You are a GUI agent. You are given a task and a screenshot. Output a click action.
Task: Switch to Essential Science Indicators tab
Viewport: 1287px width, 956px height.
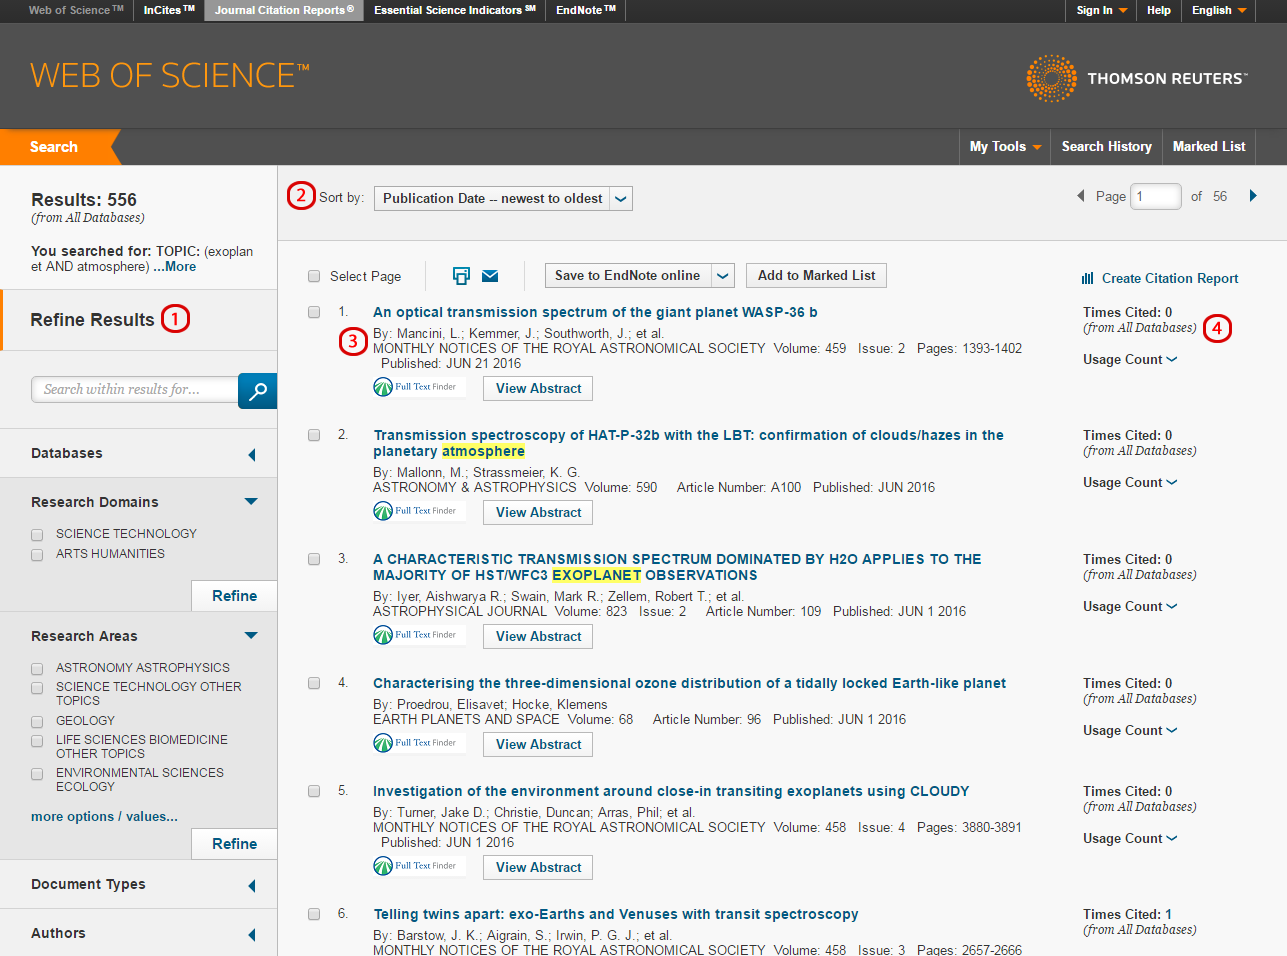pyautogui.click(x=455, y=10)
